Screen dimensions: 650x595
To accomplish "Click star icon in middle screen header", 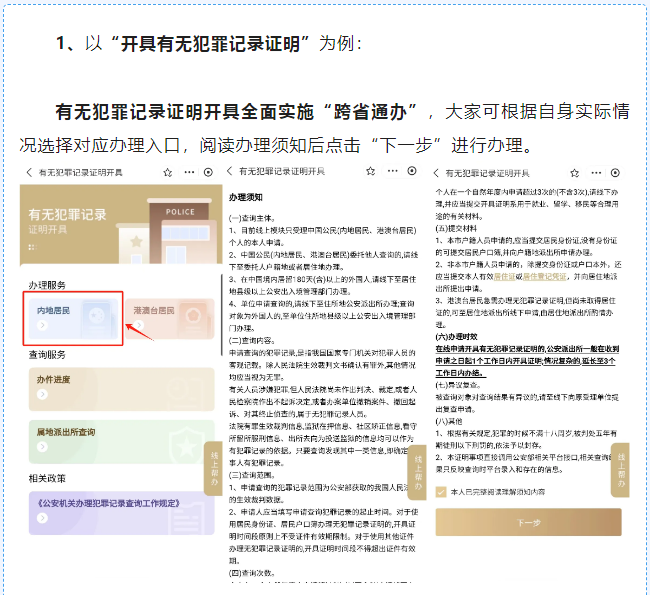I will [x=369, y=172].
